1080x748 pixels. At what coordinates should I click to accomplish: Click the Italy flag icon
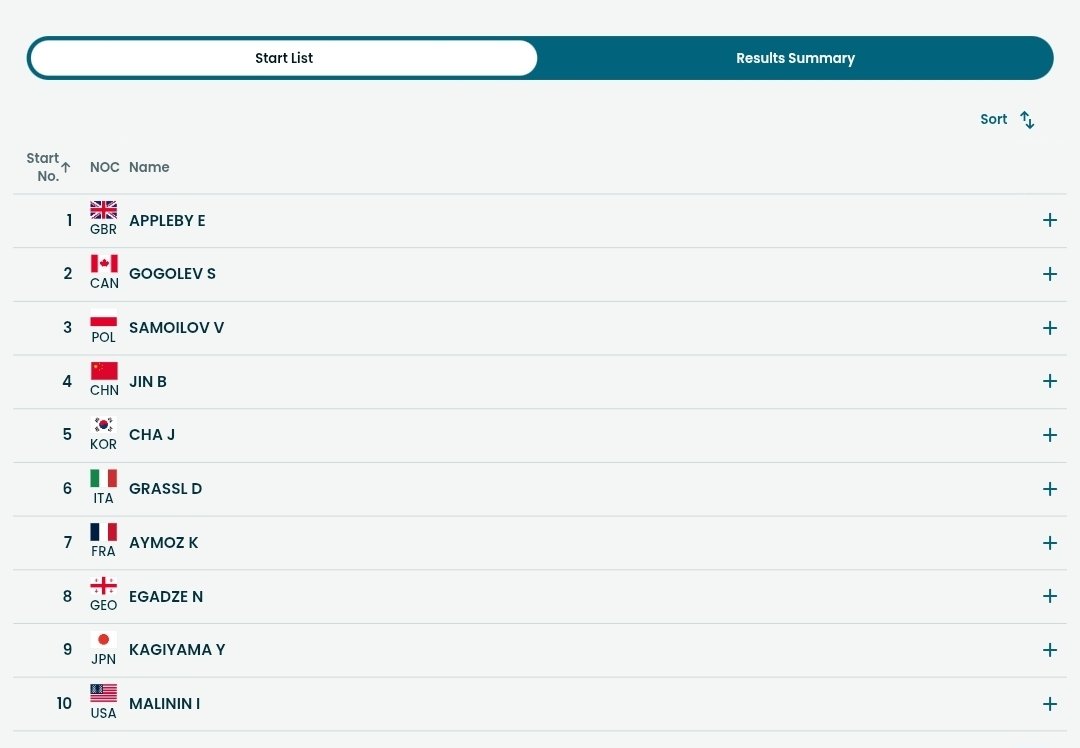click(103, 478)
